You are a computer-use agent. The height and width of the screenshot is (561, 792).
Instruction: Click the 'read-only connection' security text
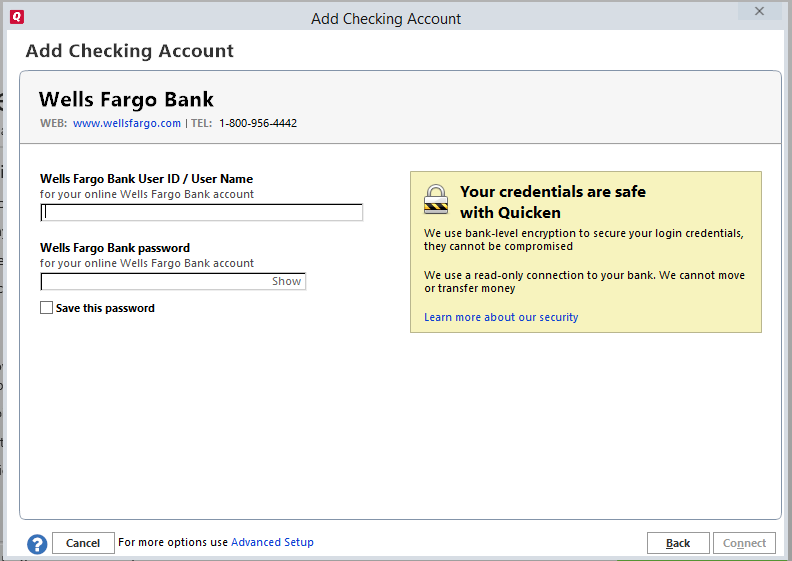(584, 282)
